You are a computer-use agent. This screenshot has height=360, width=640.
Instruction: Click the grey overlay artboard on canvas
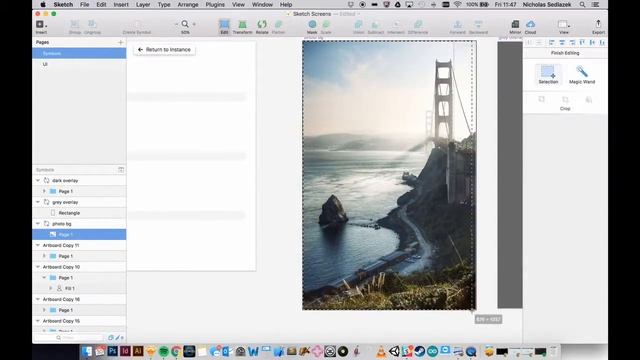(x=510, y=175)
